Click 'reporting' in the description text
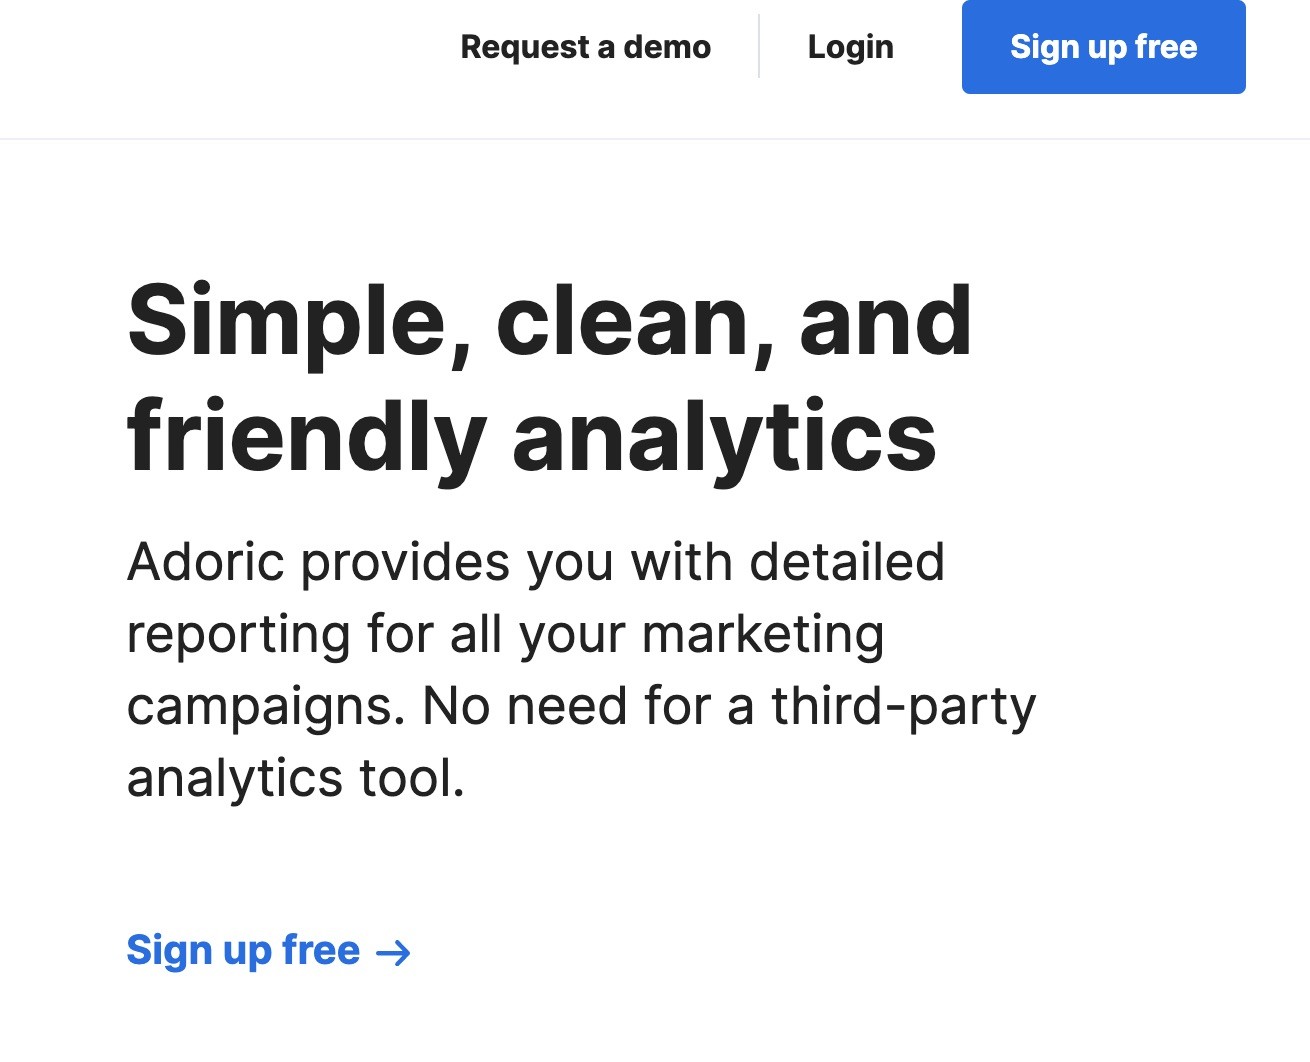 pos(238,634)
